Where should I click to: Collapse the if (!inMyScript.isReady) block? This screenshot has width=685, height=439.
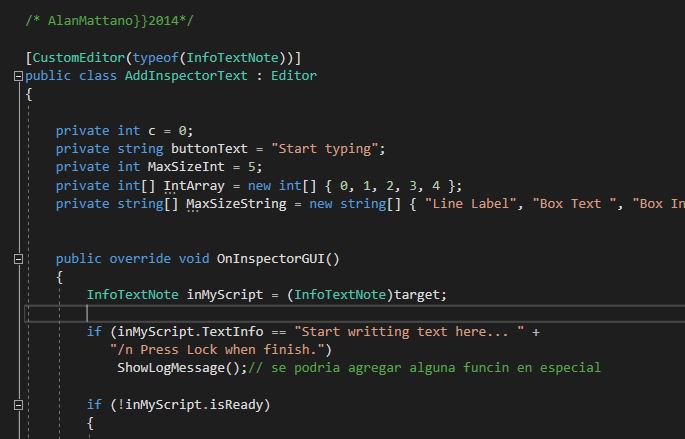(18, 405)
